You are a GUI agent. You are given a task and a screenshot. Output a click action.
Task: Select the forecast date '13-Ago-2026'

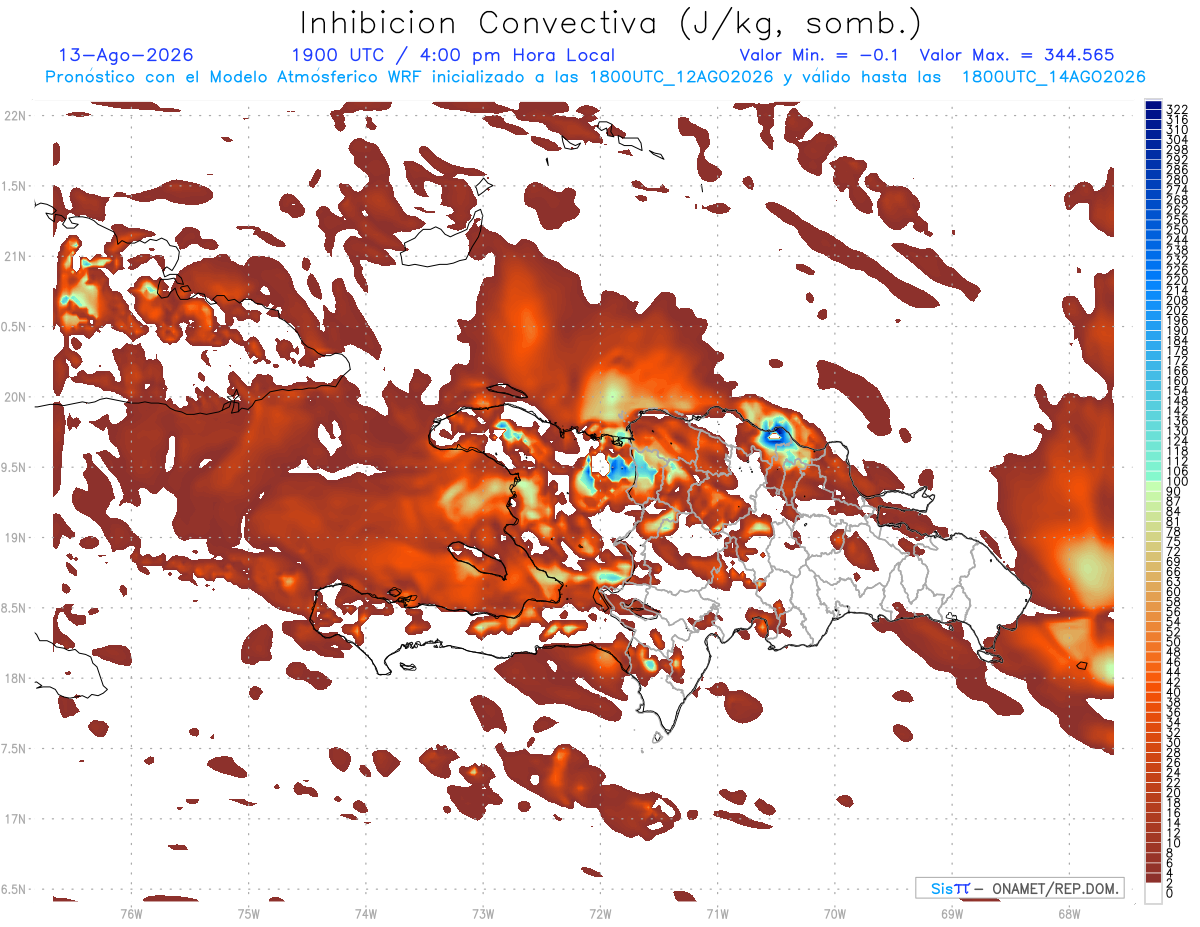pyautogui.click(x=126, y=56)
